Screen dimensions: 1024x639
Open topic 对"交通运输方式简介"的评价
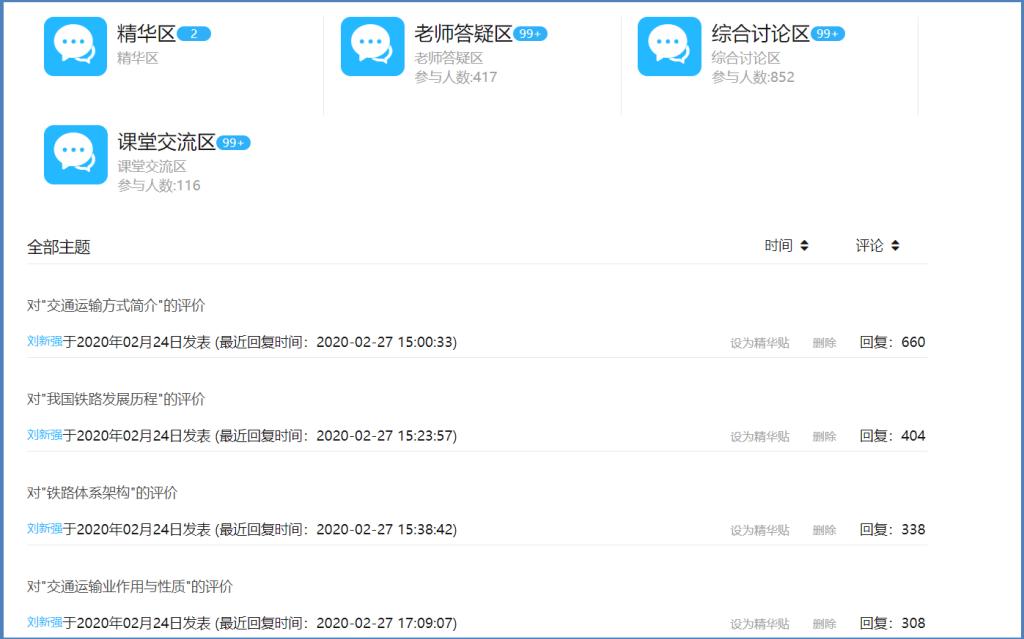pos(116,305)
